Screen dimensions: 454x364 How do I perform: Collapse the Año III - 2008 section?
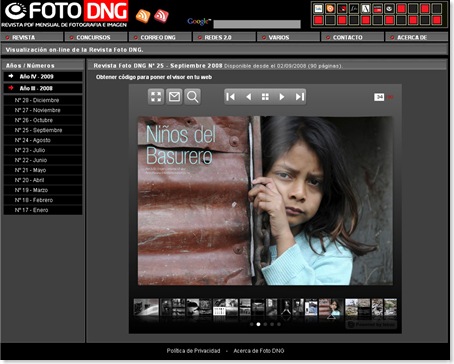[x=43, y=88]
